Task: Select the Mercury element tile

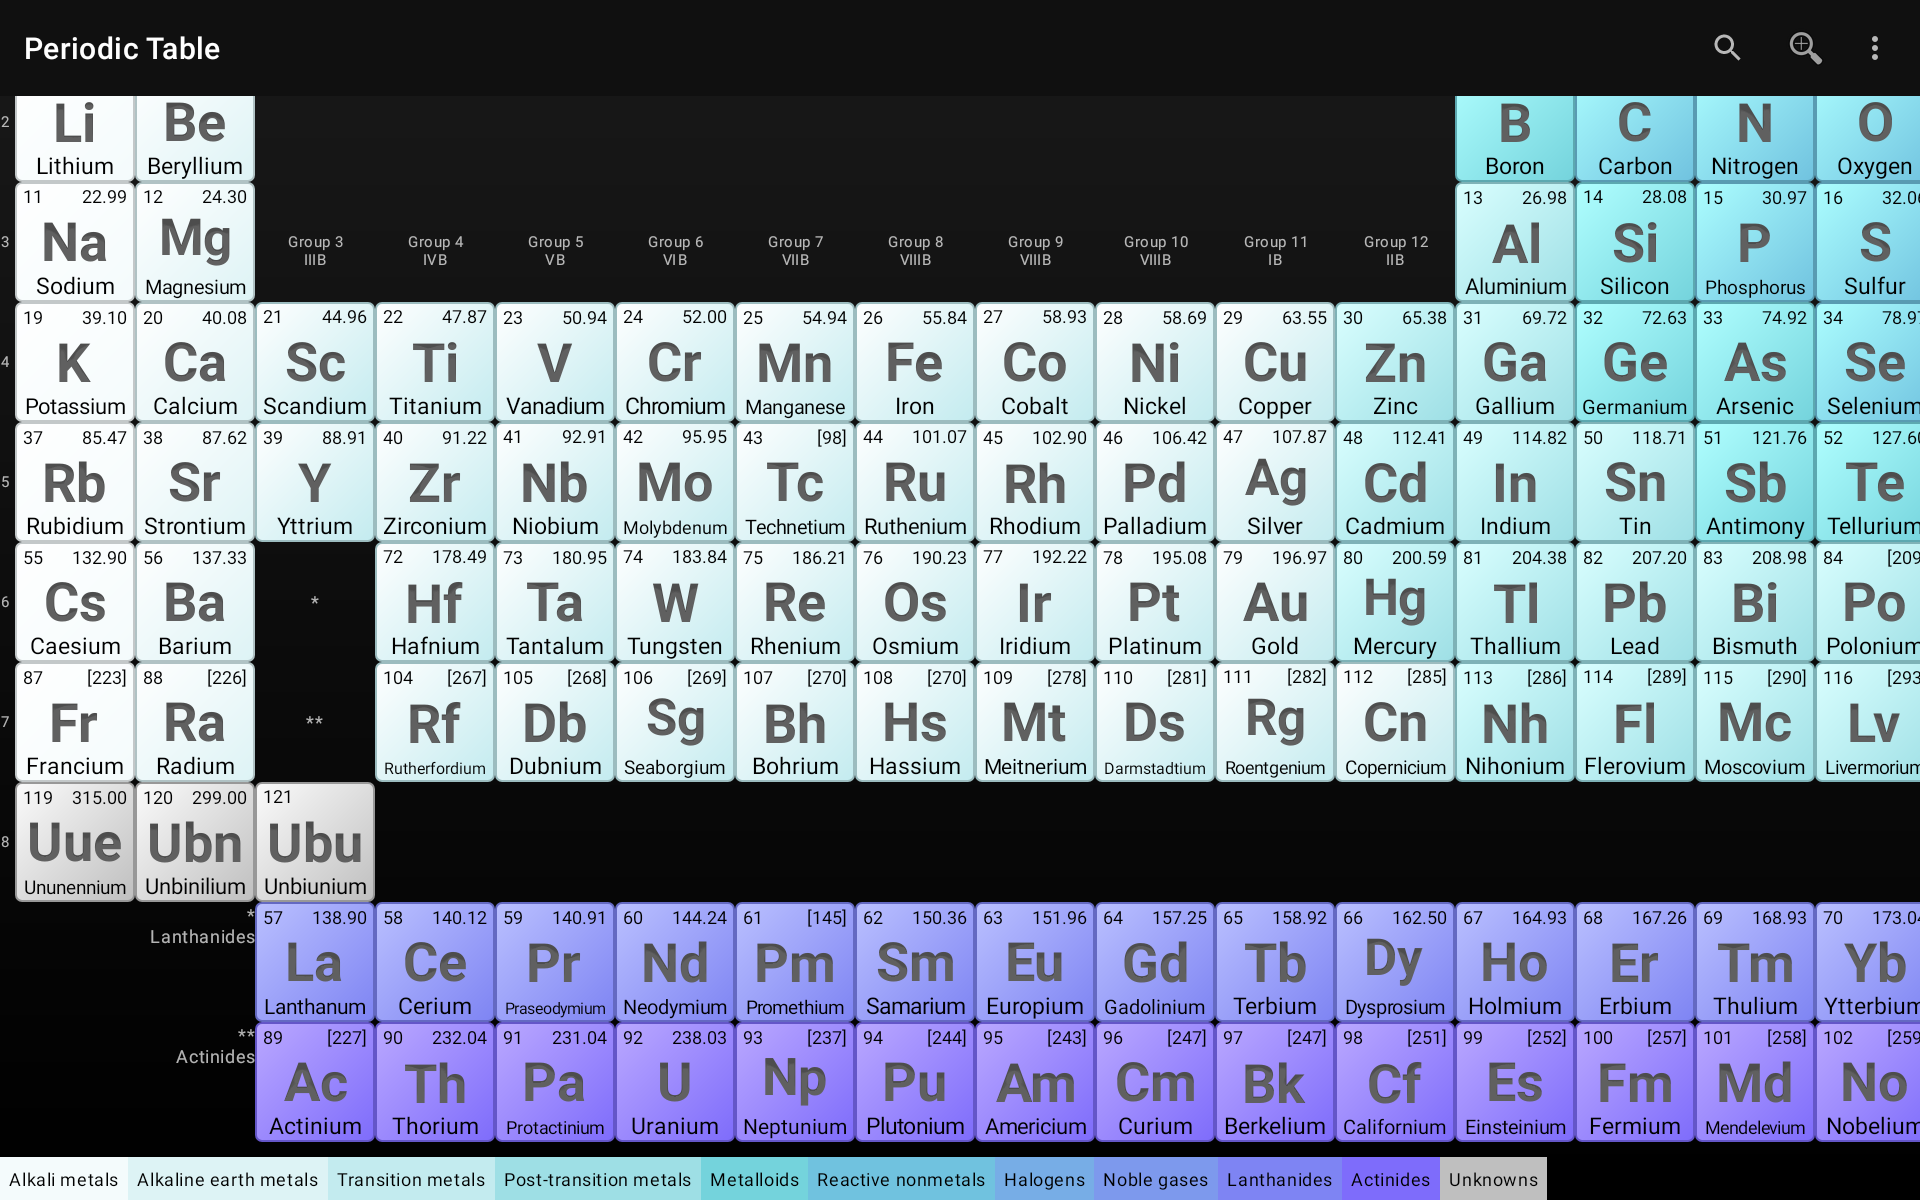Action: [1395, 602]
